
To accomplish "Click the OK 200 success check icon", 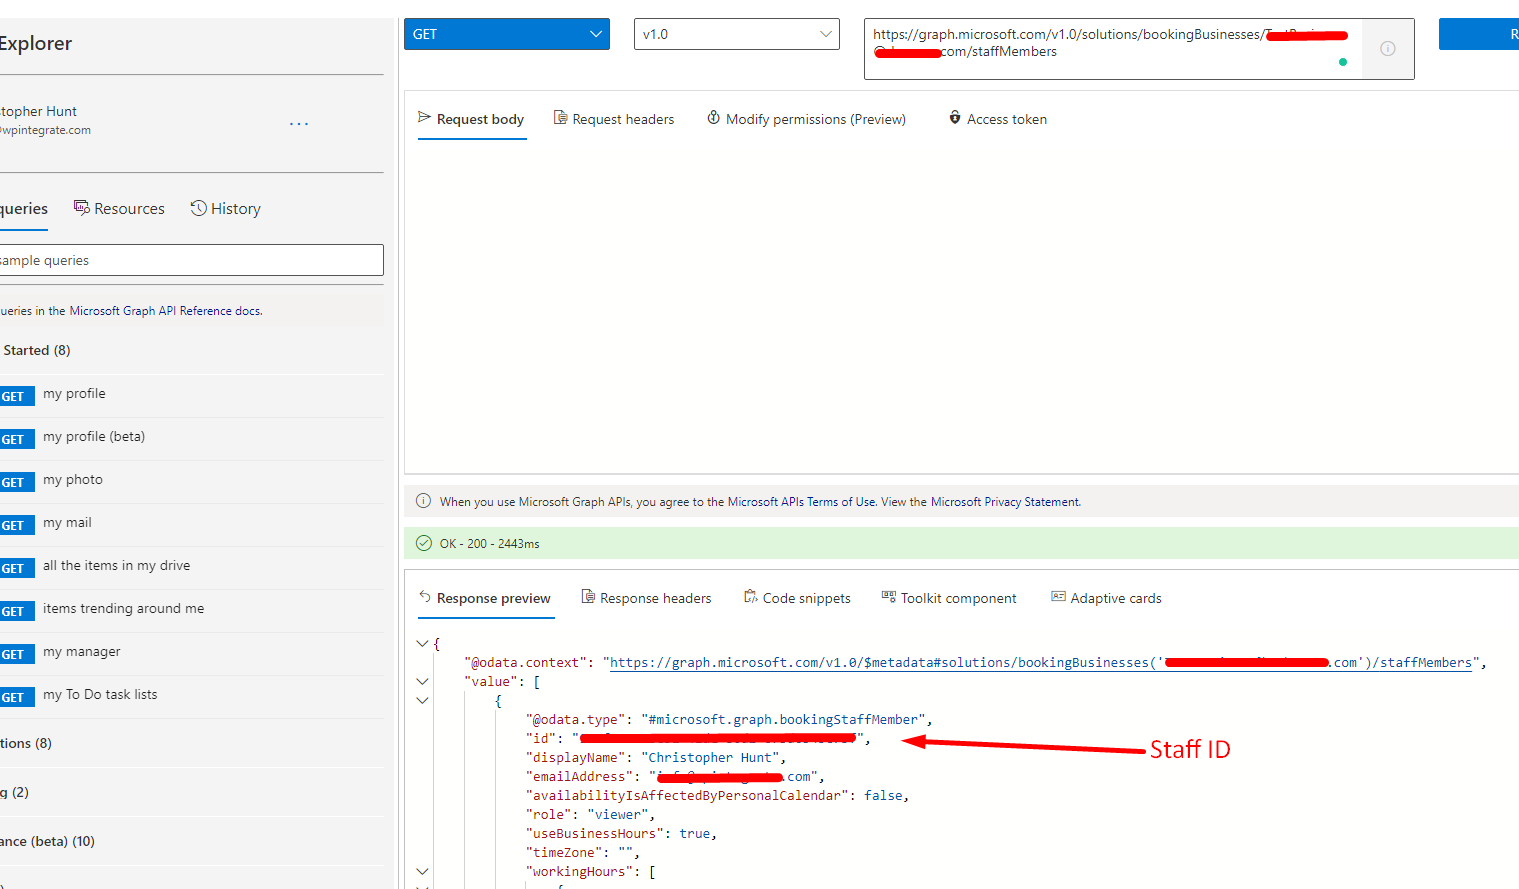I will pos(423,543).
